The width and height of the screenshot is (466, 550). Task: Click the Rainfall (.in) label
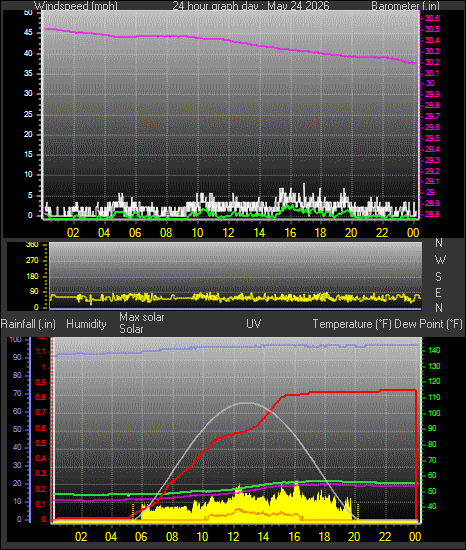(x=28, y=324)
